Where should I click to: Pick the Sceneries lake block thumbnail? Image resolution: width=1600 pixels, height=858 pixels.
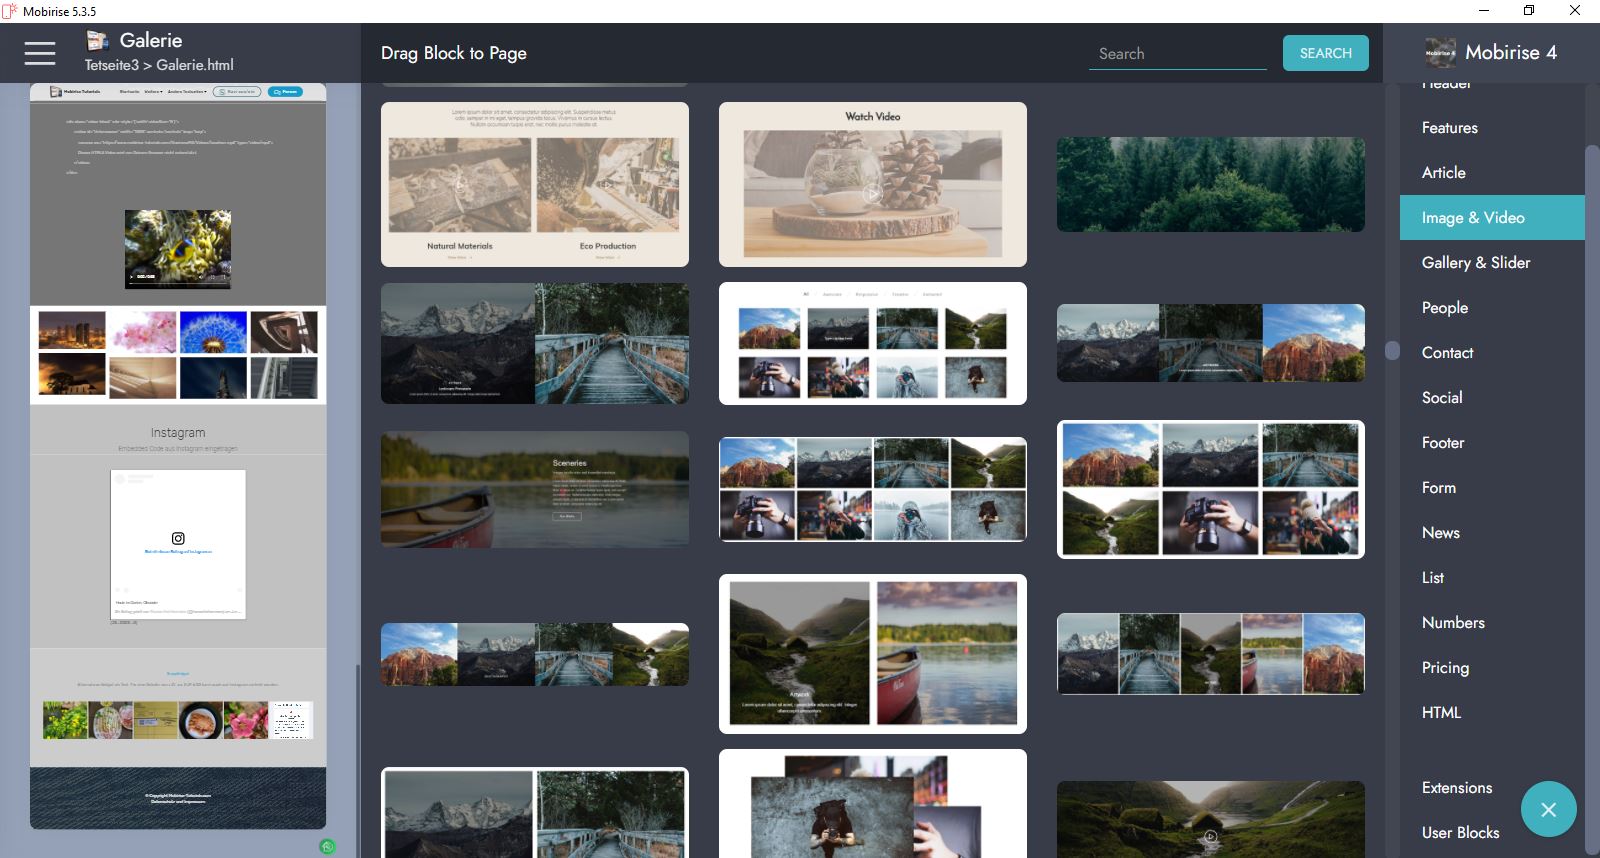[x=534, y=489]
